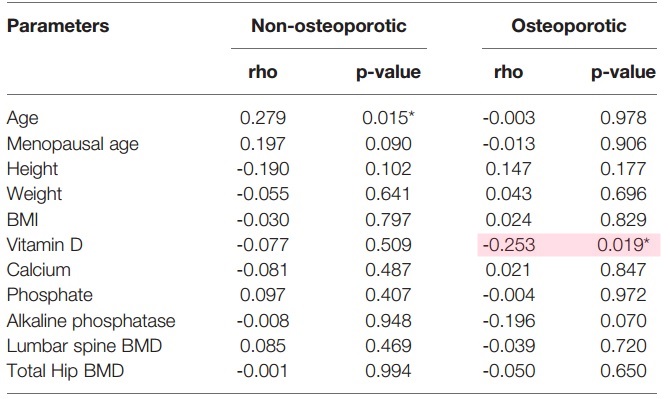Select the Total Hip BMD label
Image resolution: width=670 pixels, height=399 pixels.
coord(65,371)
